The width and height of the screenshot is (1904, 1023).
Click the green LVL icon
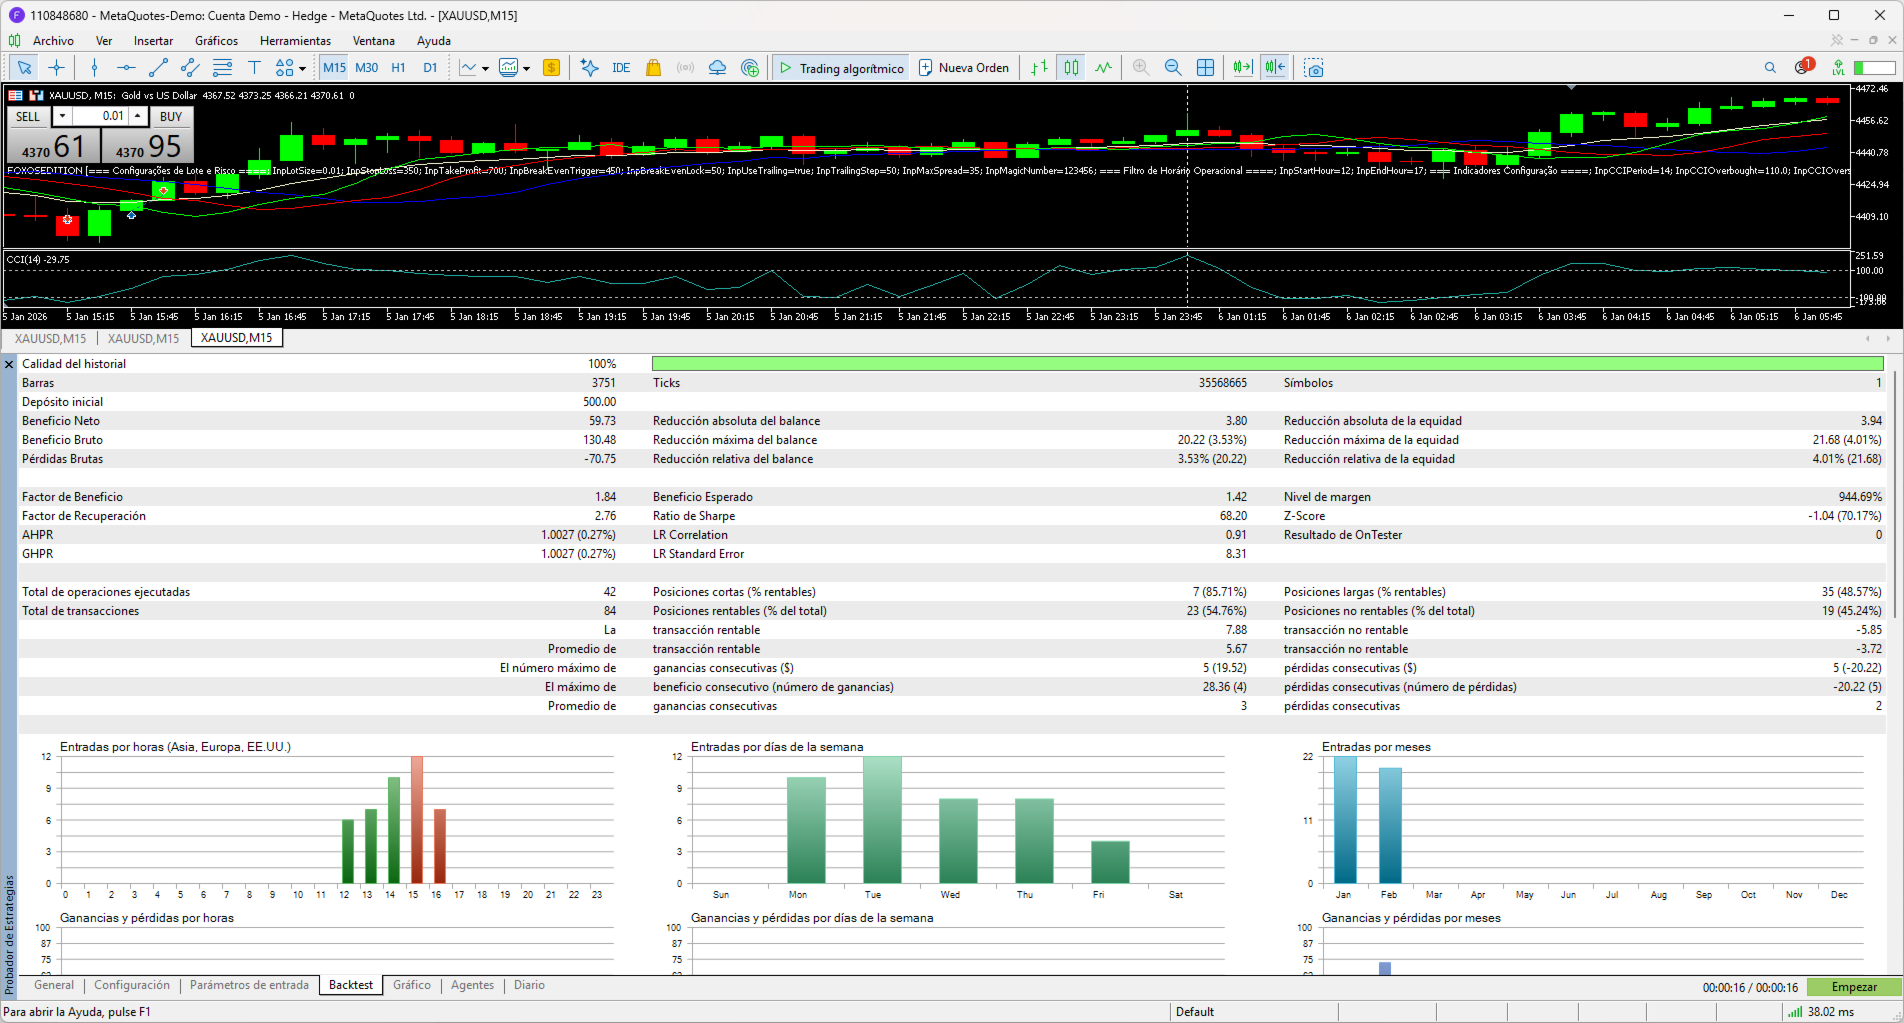1838,68
